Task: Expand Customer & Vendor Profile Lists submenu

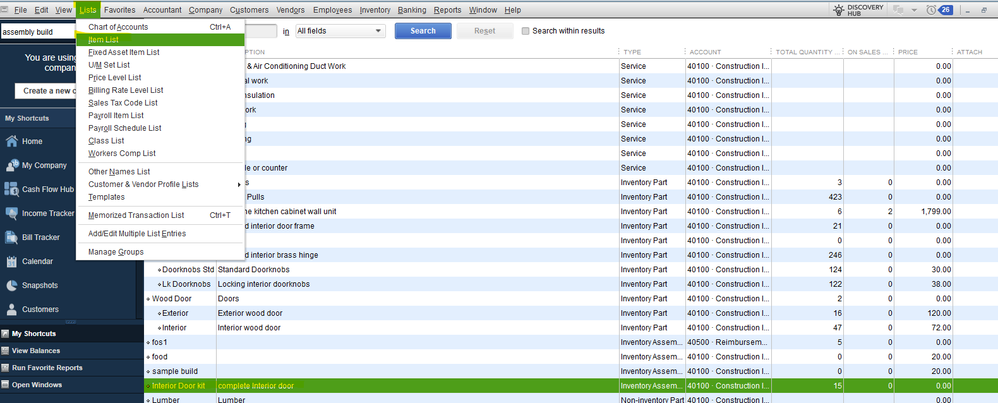Action: point(160,185)
